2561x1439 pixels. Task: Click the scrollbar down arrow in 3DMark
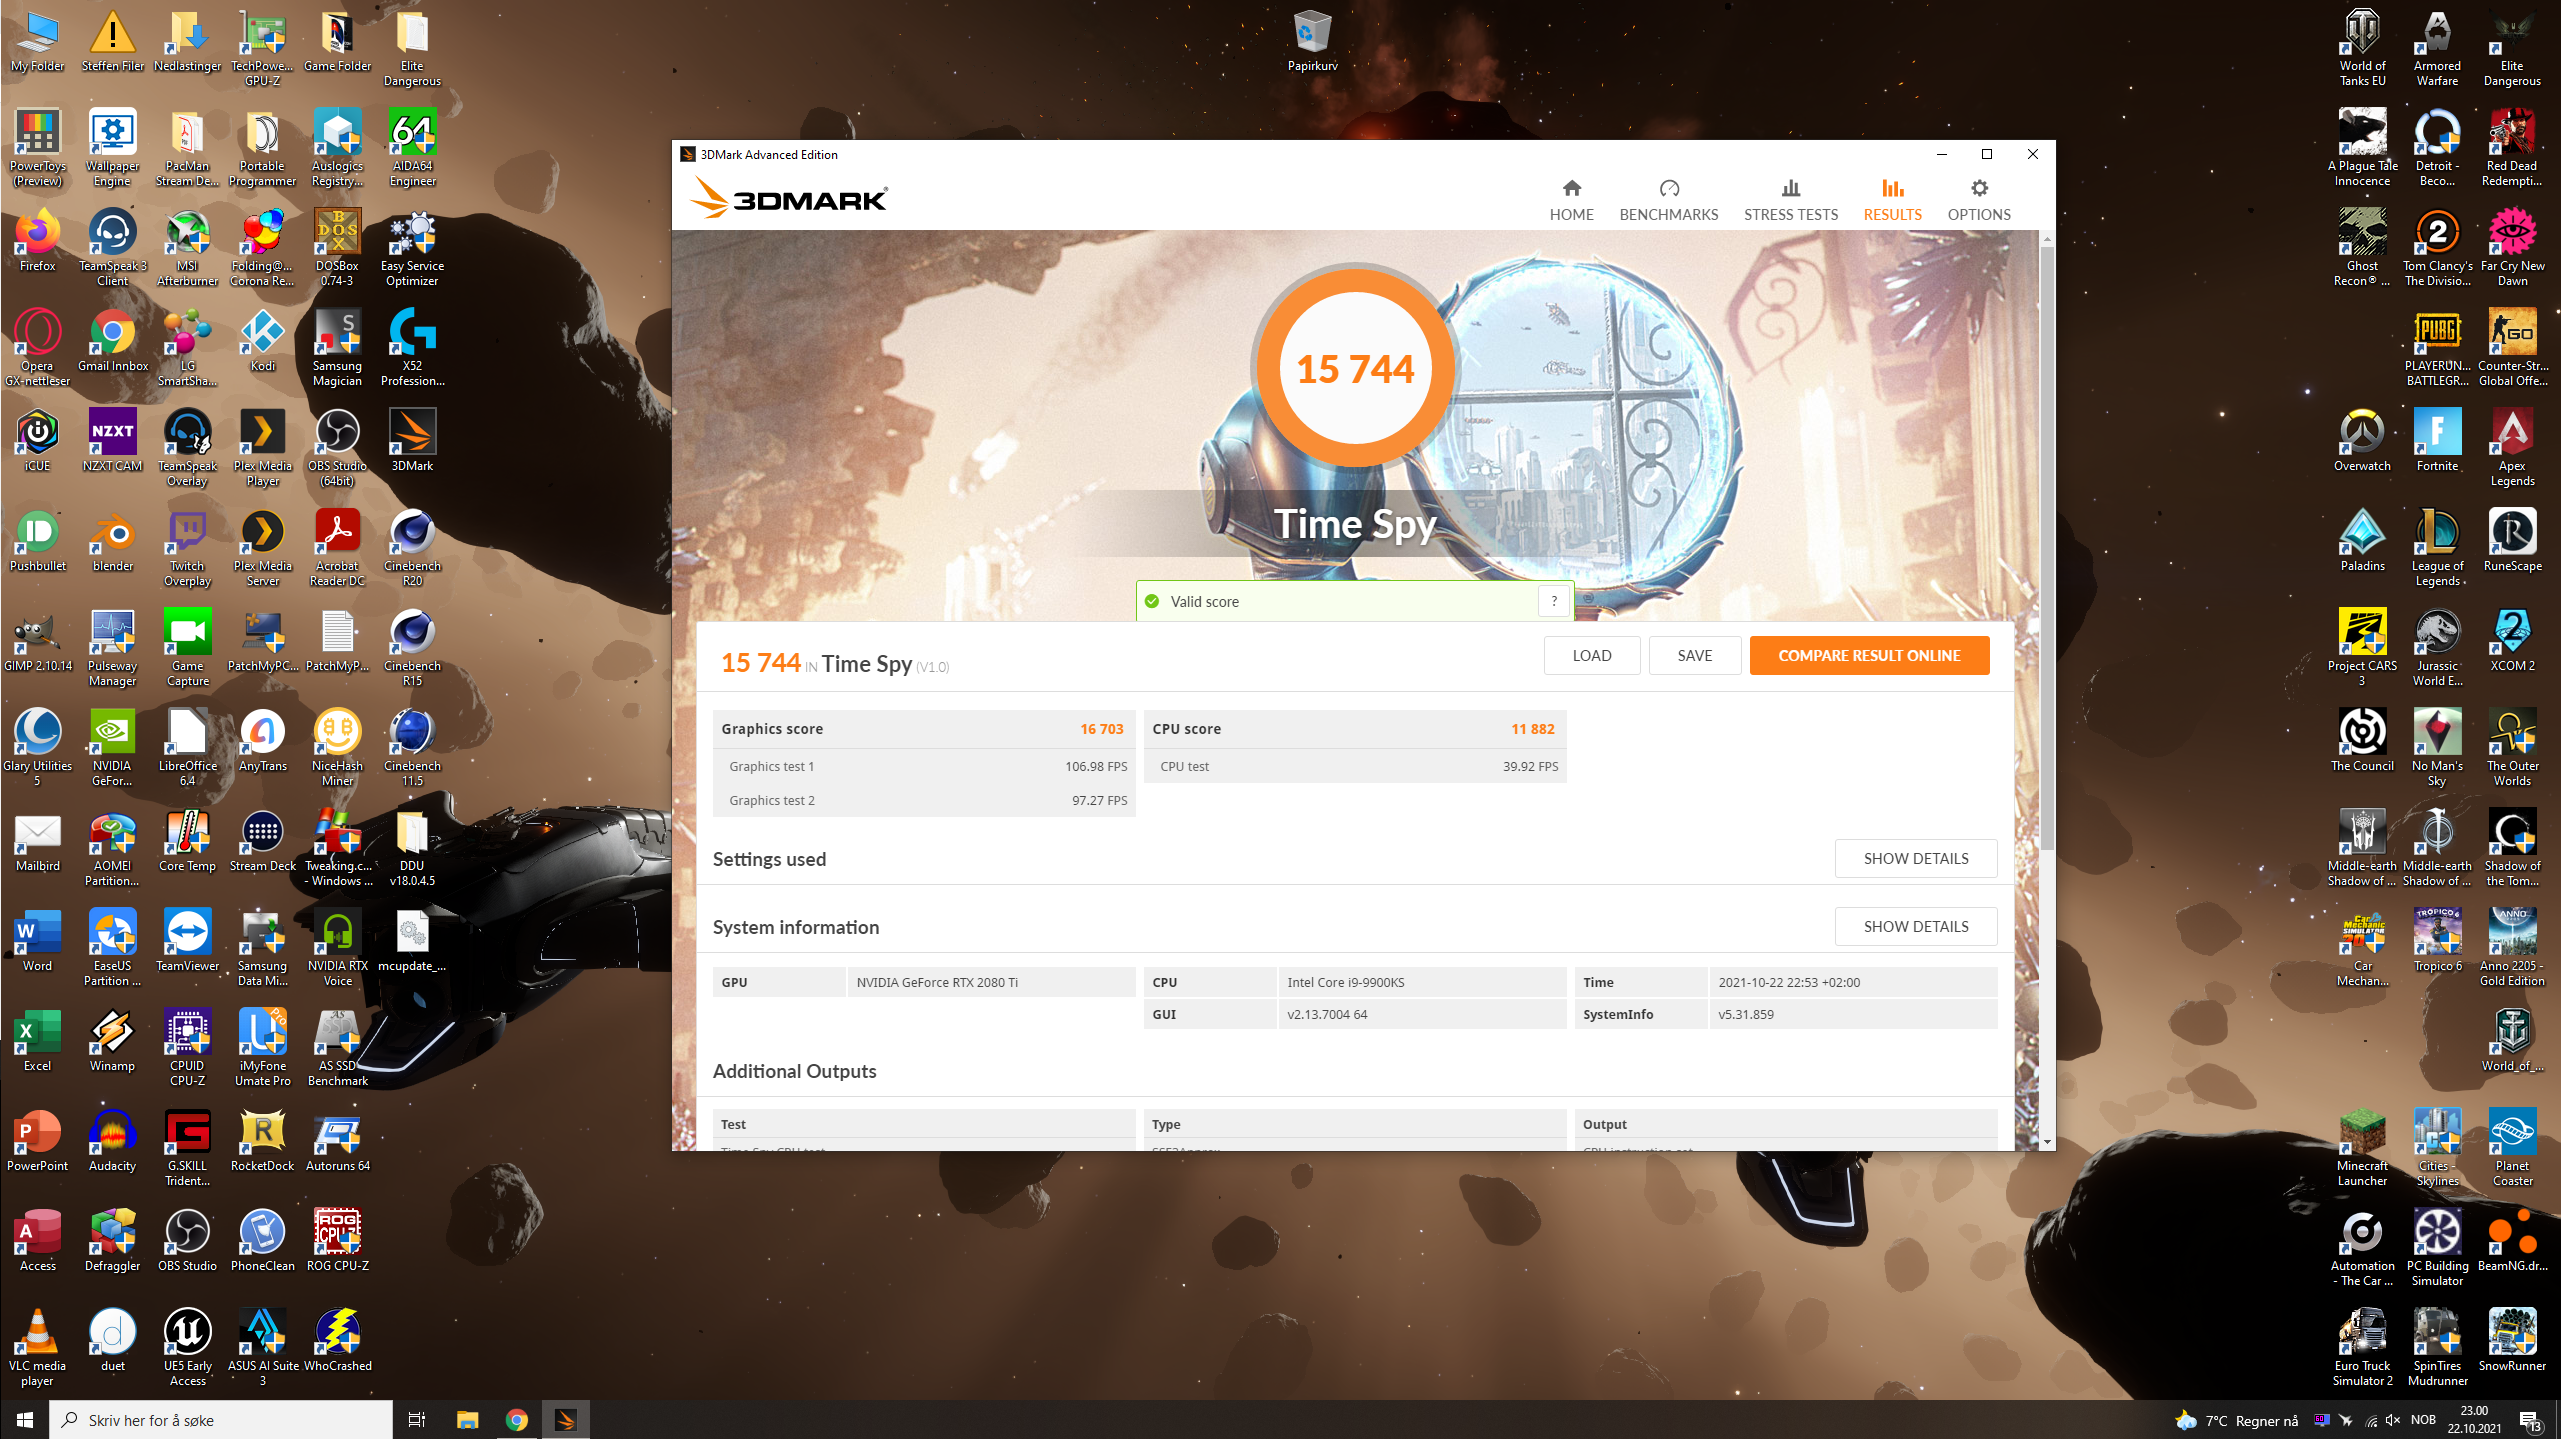point(2046,1141)
